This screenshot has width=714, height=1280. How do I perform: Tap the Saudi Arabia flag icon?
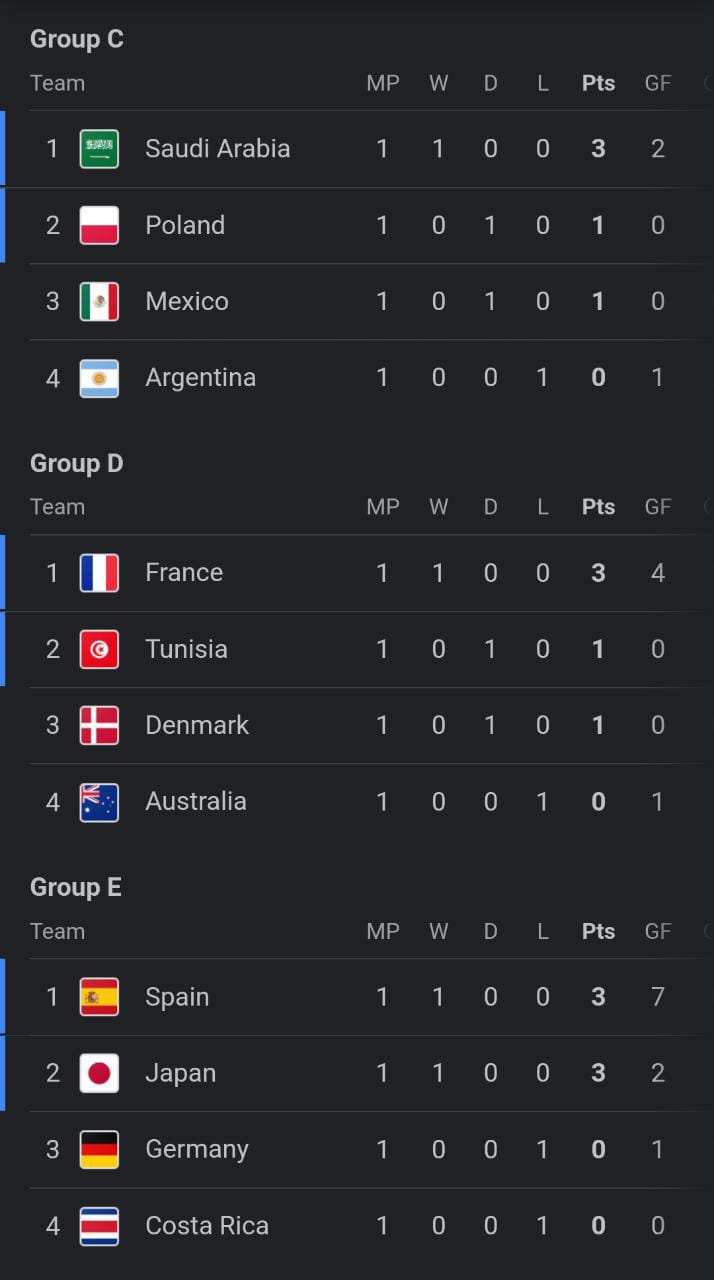[x=99, y=149]
